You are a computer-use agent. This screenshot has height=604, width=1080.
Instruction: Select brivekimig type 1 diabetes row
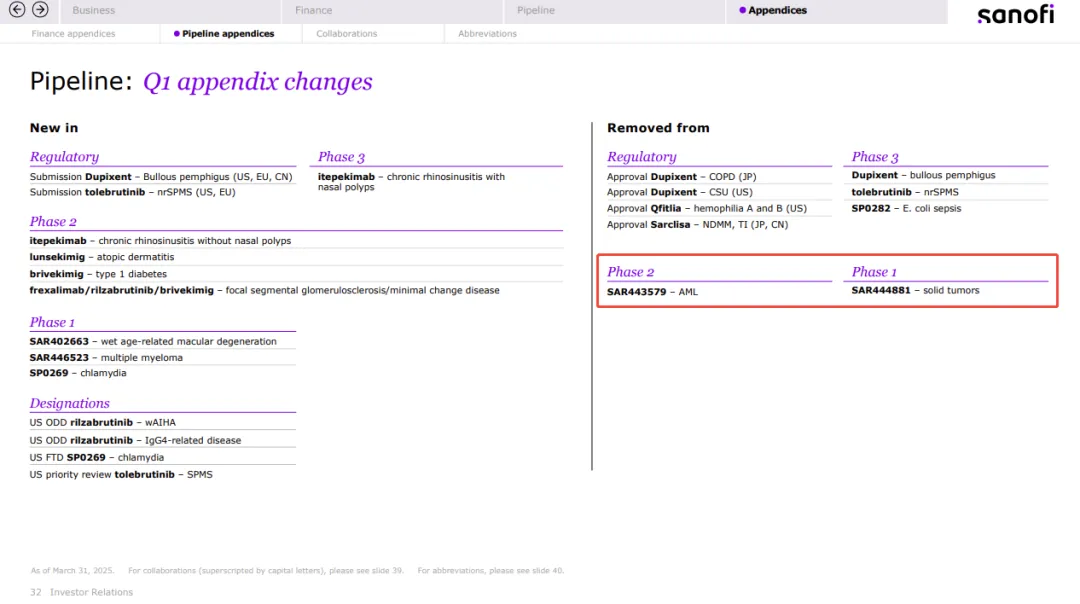click(98, 274)
